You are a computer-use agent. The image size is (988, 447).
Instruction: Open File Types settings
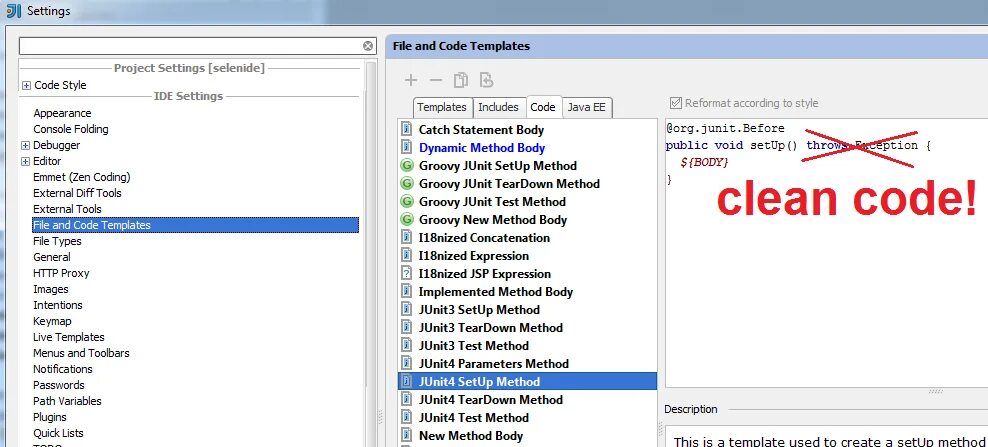click(x=57, y=241)
